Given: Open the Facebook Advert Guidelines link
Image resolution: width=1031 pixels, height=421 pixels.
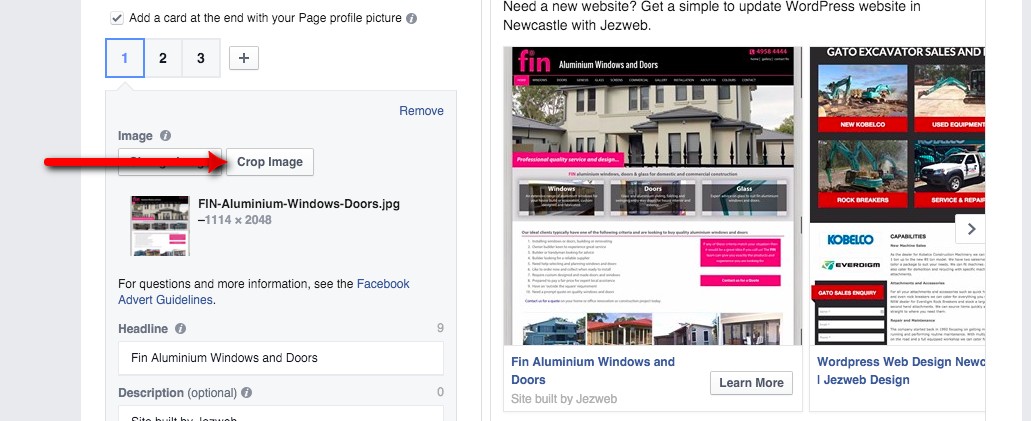Looking at the screenshot, I should click(x=264, y=292).
